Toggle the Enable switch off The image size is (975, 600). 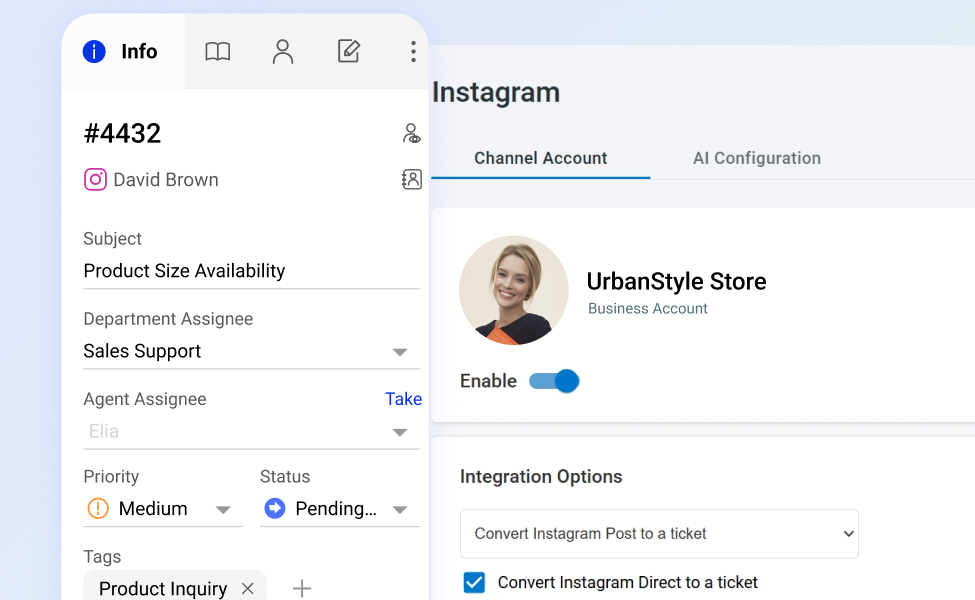[554, 381]
